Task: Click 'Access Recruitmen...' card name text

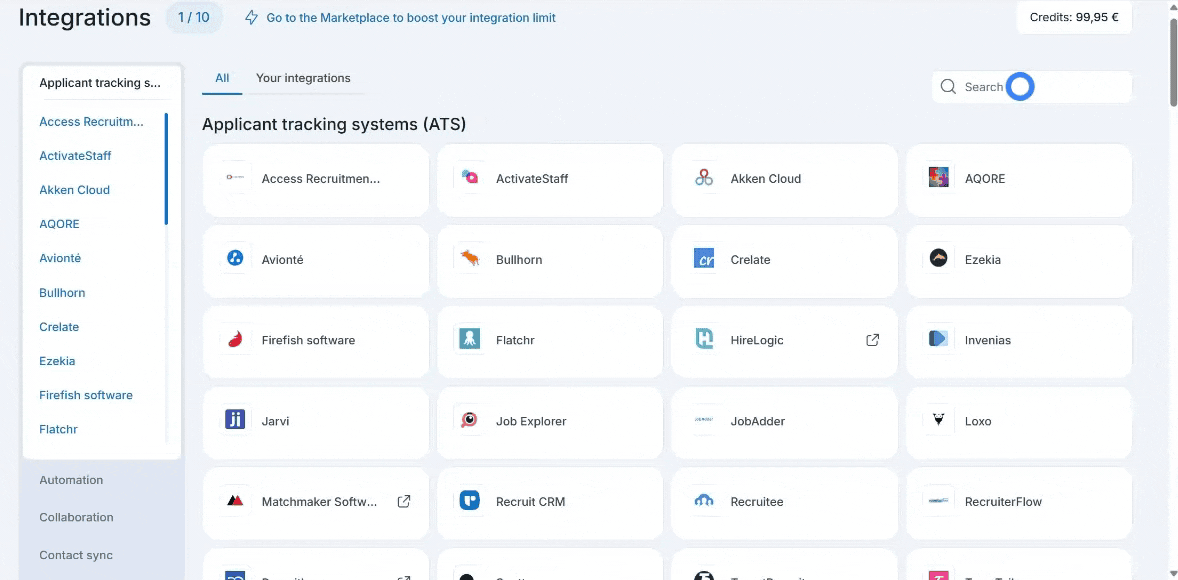Action: [x=321, y=179]
